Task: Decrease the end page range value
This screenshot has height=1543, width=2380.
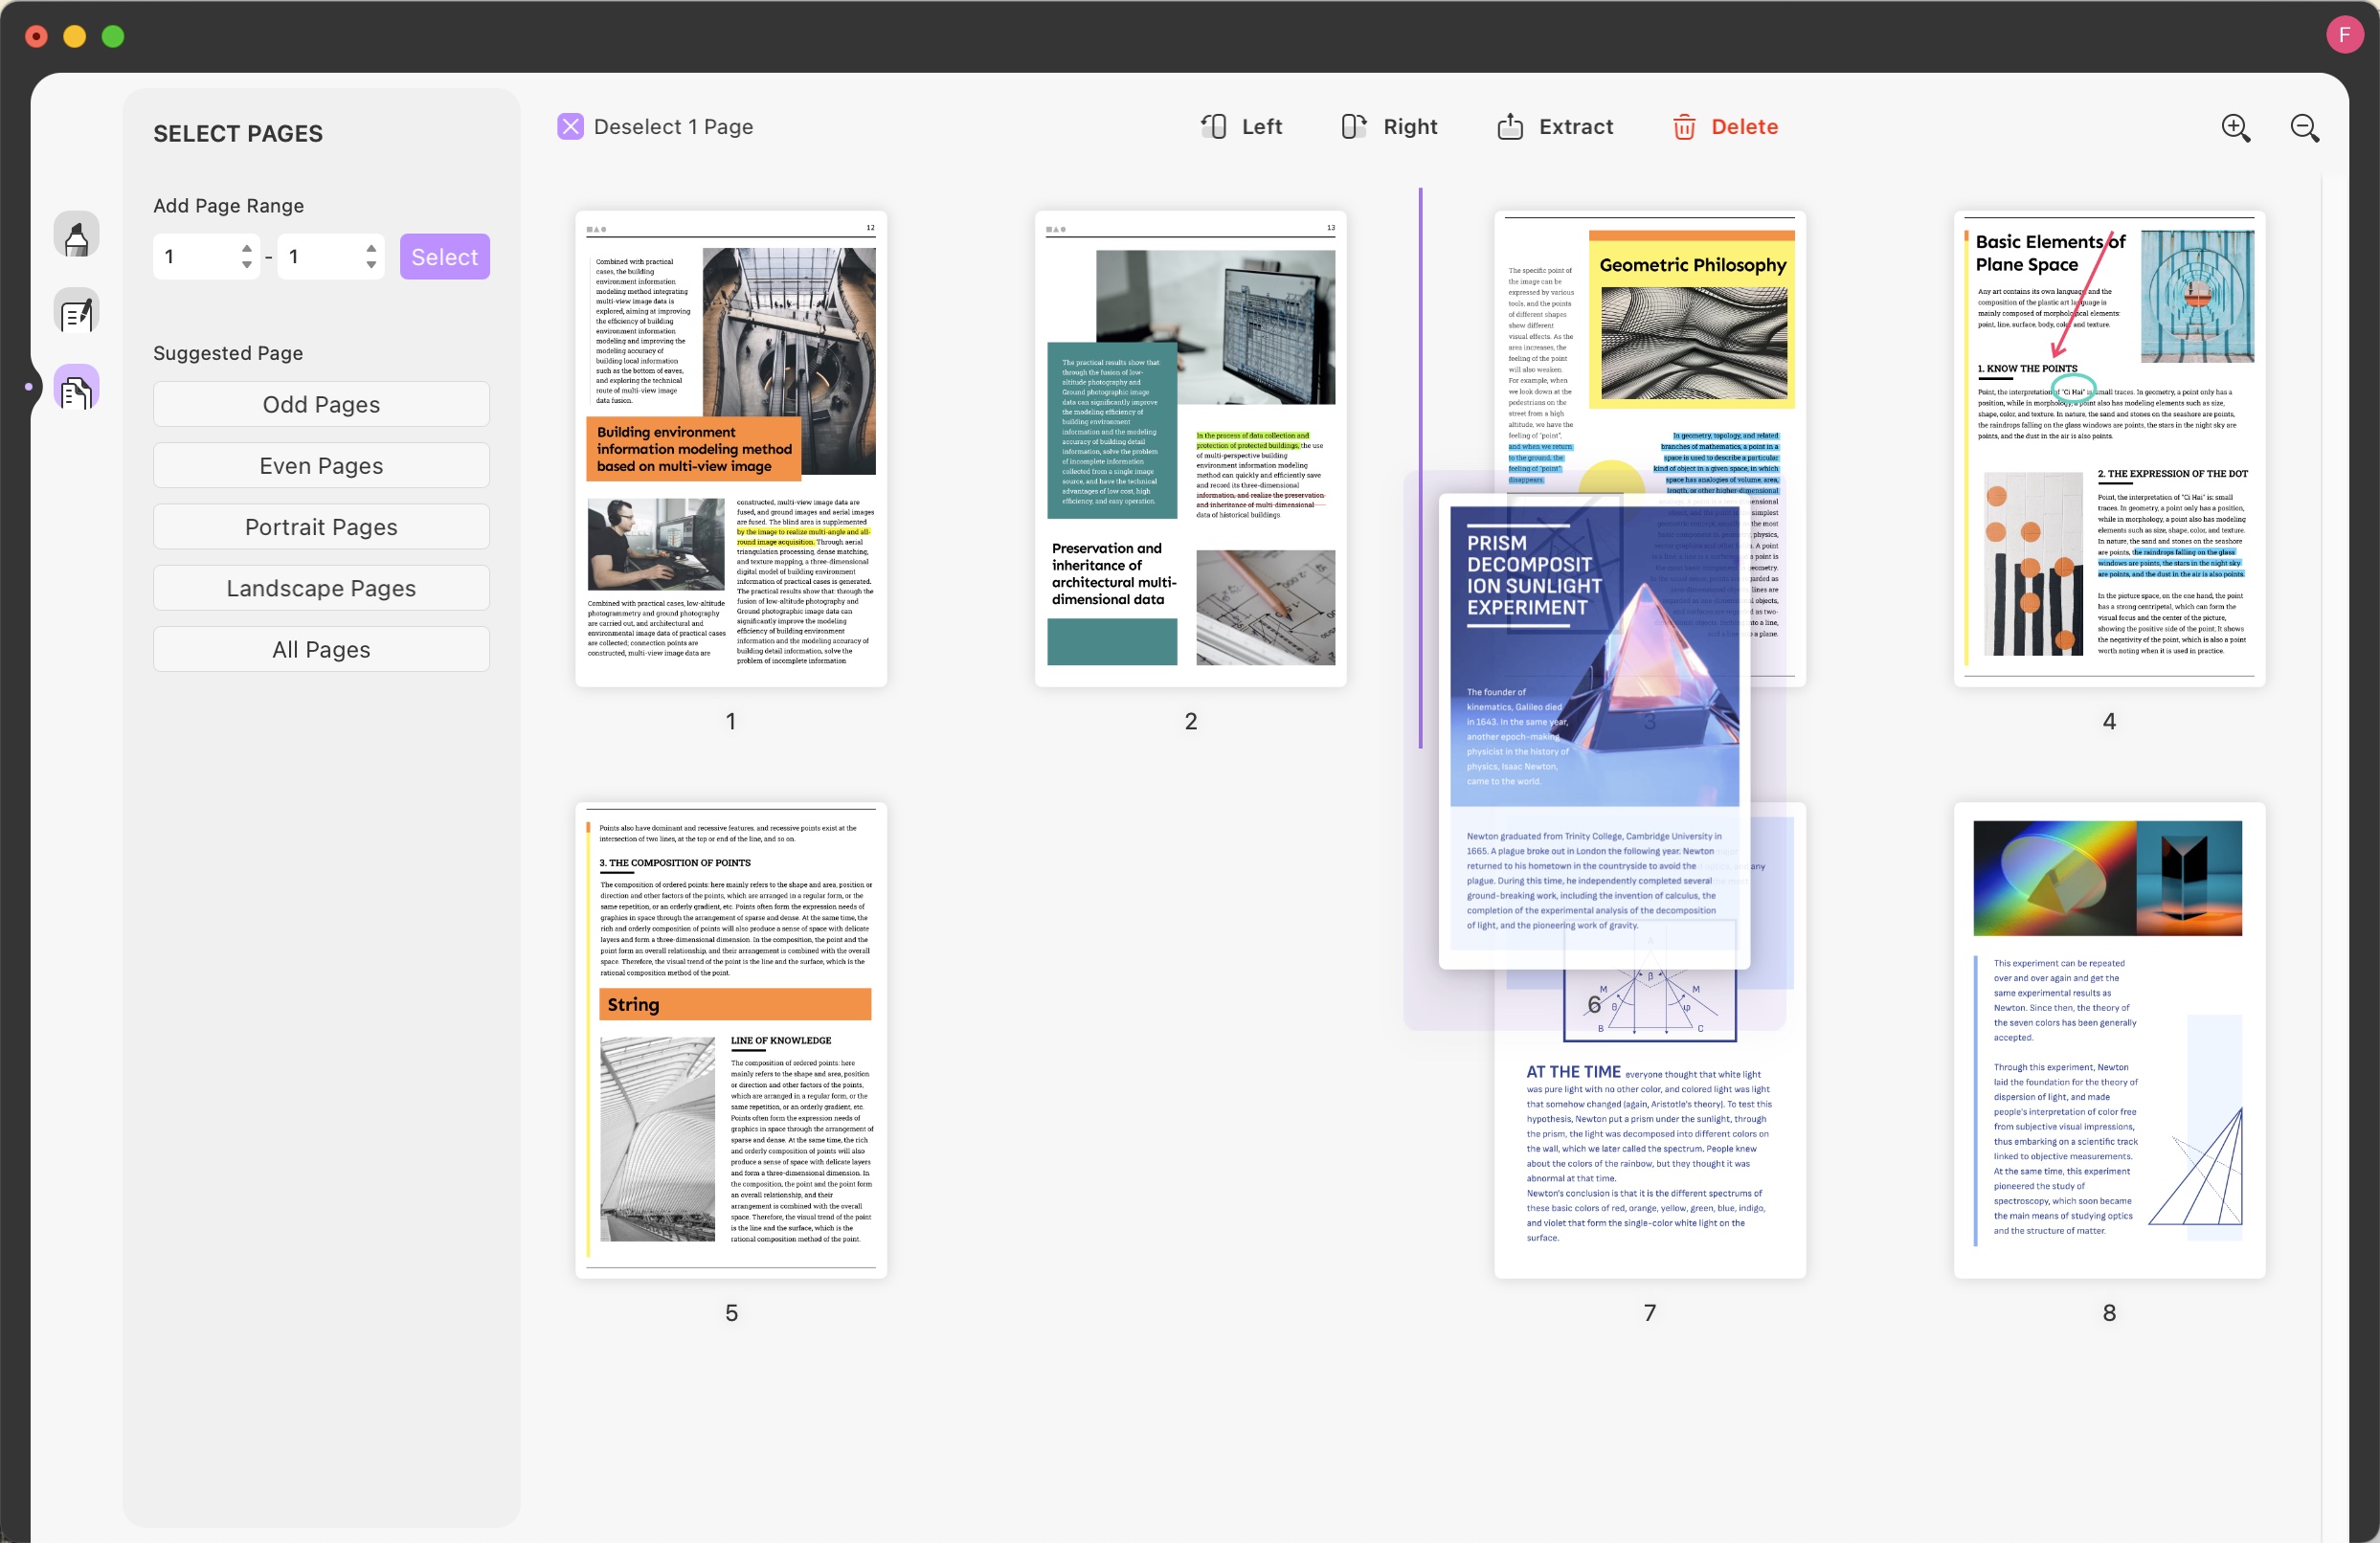Action: tap(371, 265)
